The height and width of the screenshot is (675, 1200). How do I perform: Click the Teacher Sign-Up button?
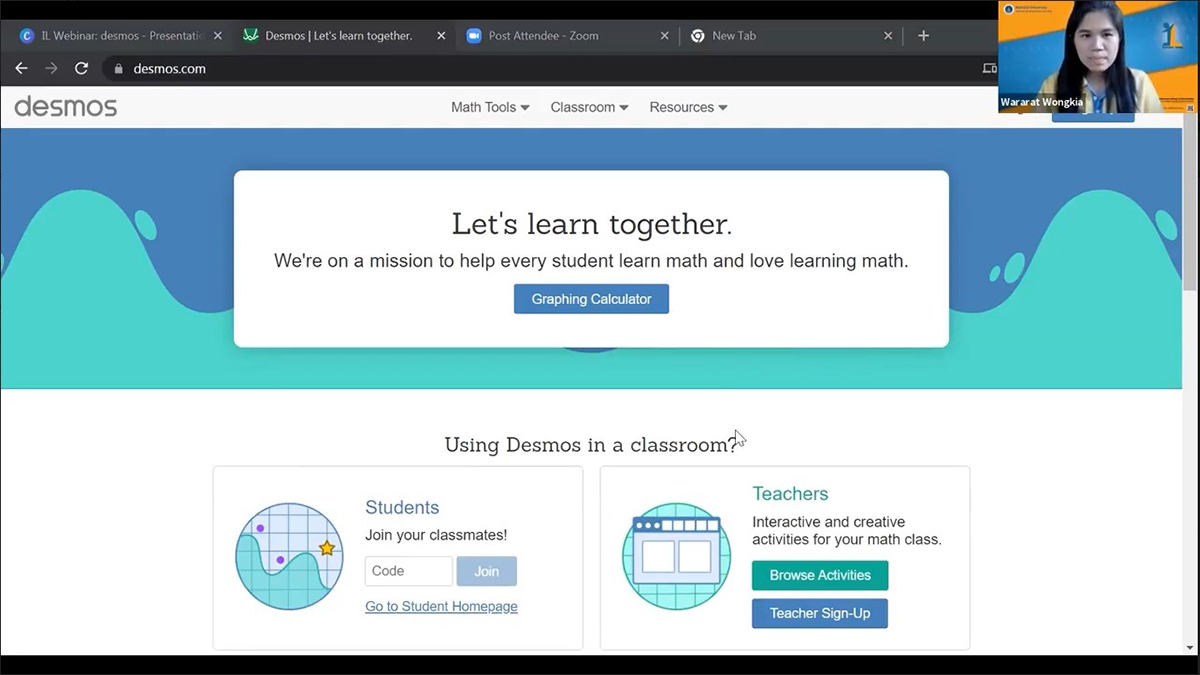(x=819, y=613)
